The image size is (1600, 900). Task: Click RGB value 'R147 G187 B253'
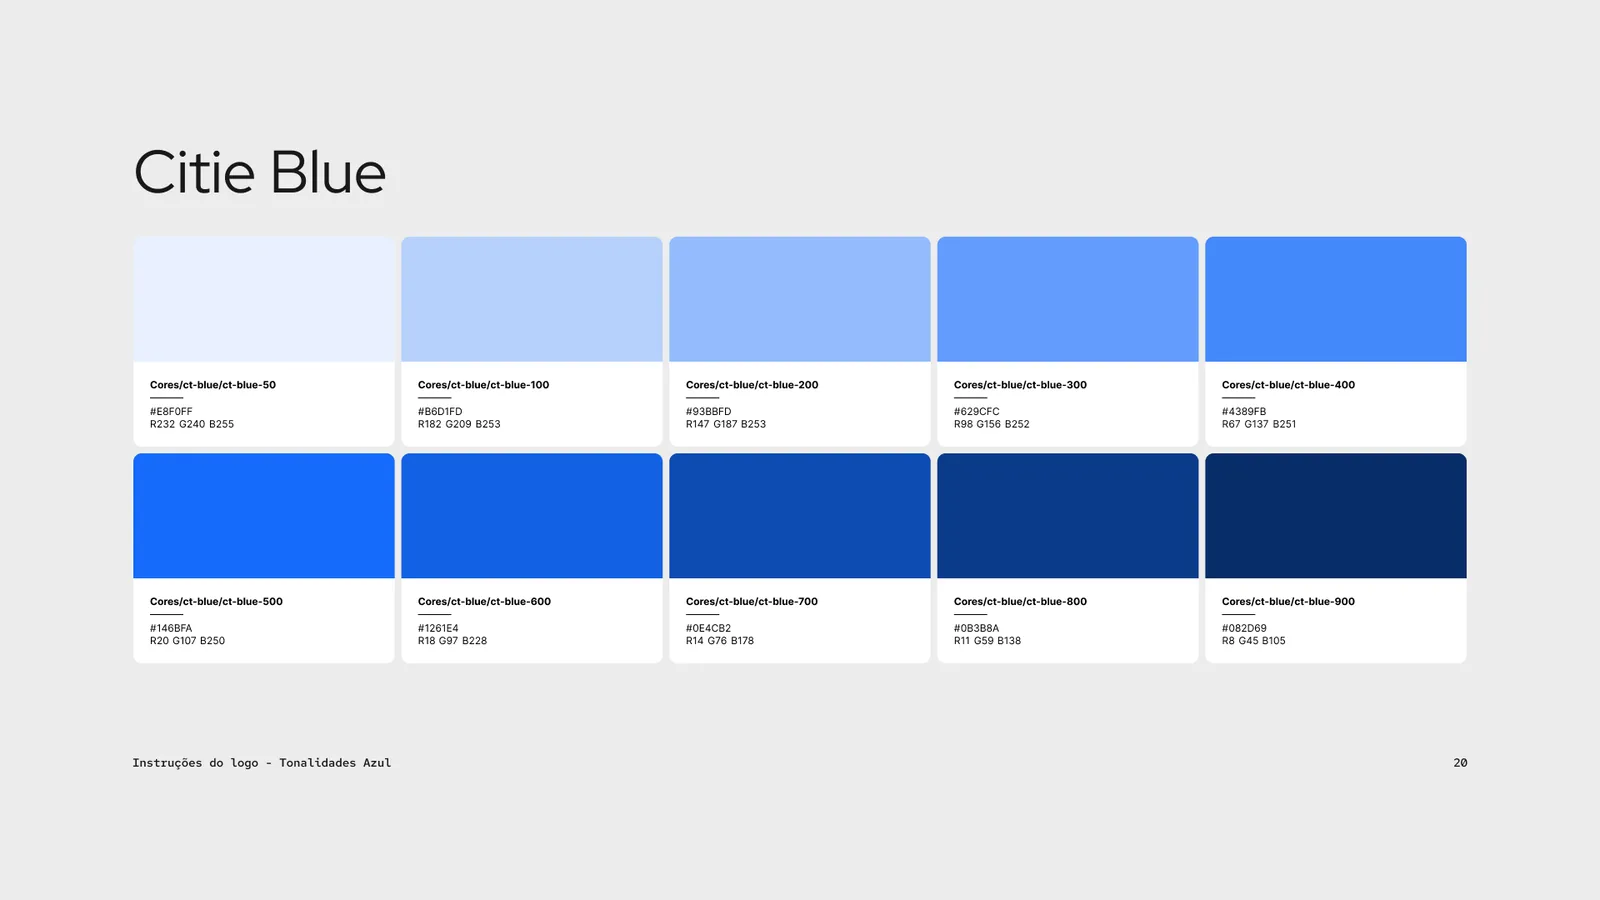tap(726, 424)
